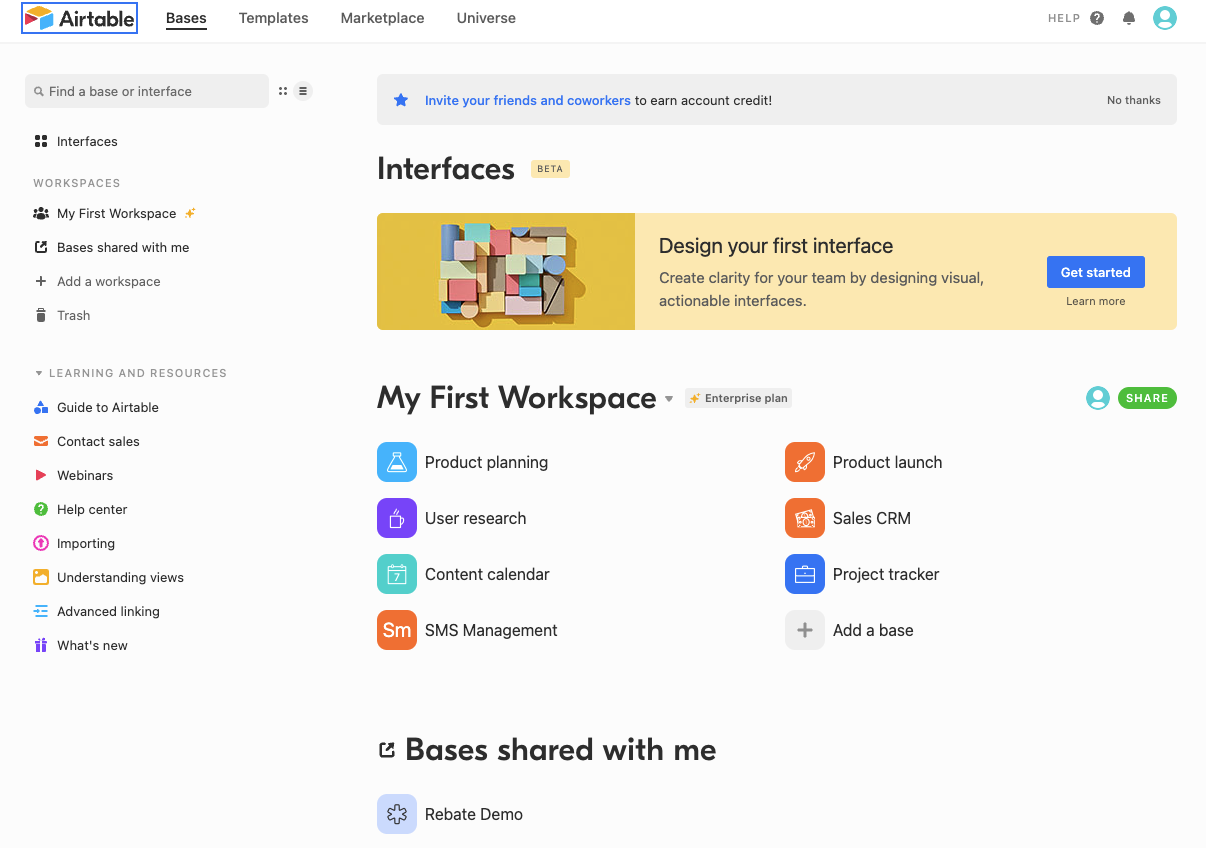Open the Product launch rocket icon
Viewport: 1206px width, 848px height.
805,462
